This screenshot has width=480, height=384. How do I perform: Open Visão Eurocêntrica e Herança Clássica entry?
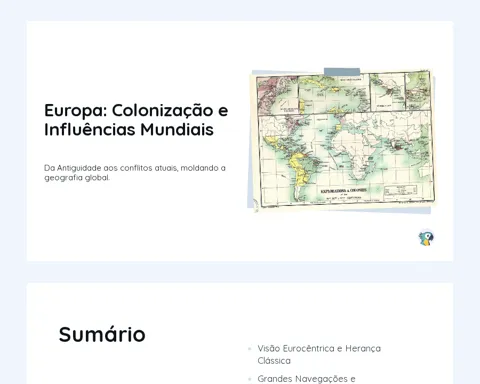point(319,355)
